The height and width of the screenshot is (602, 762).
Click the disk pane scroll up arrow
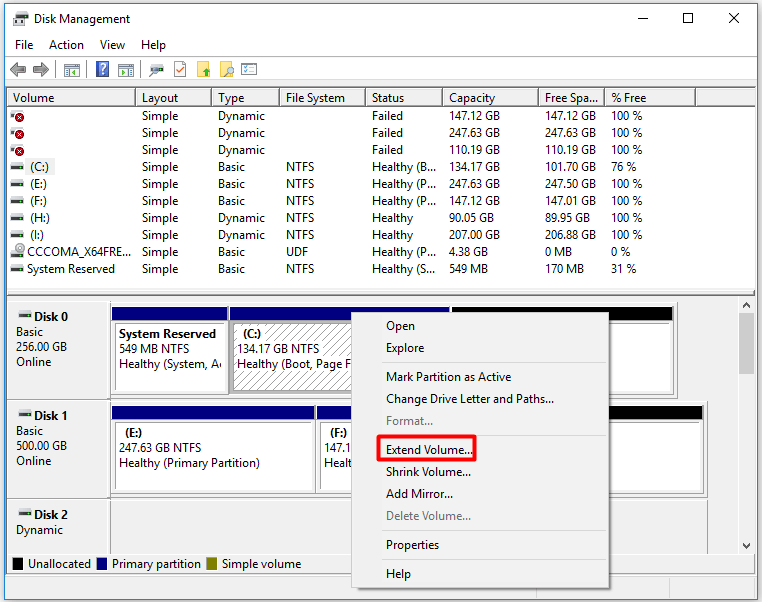tap(746, 305)
